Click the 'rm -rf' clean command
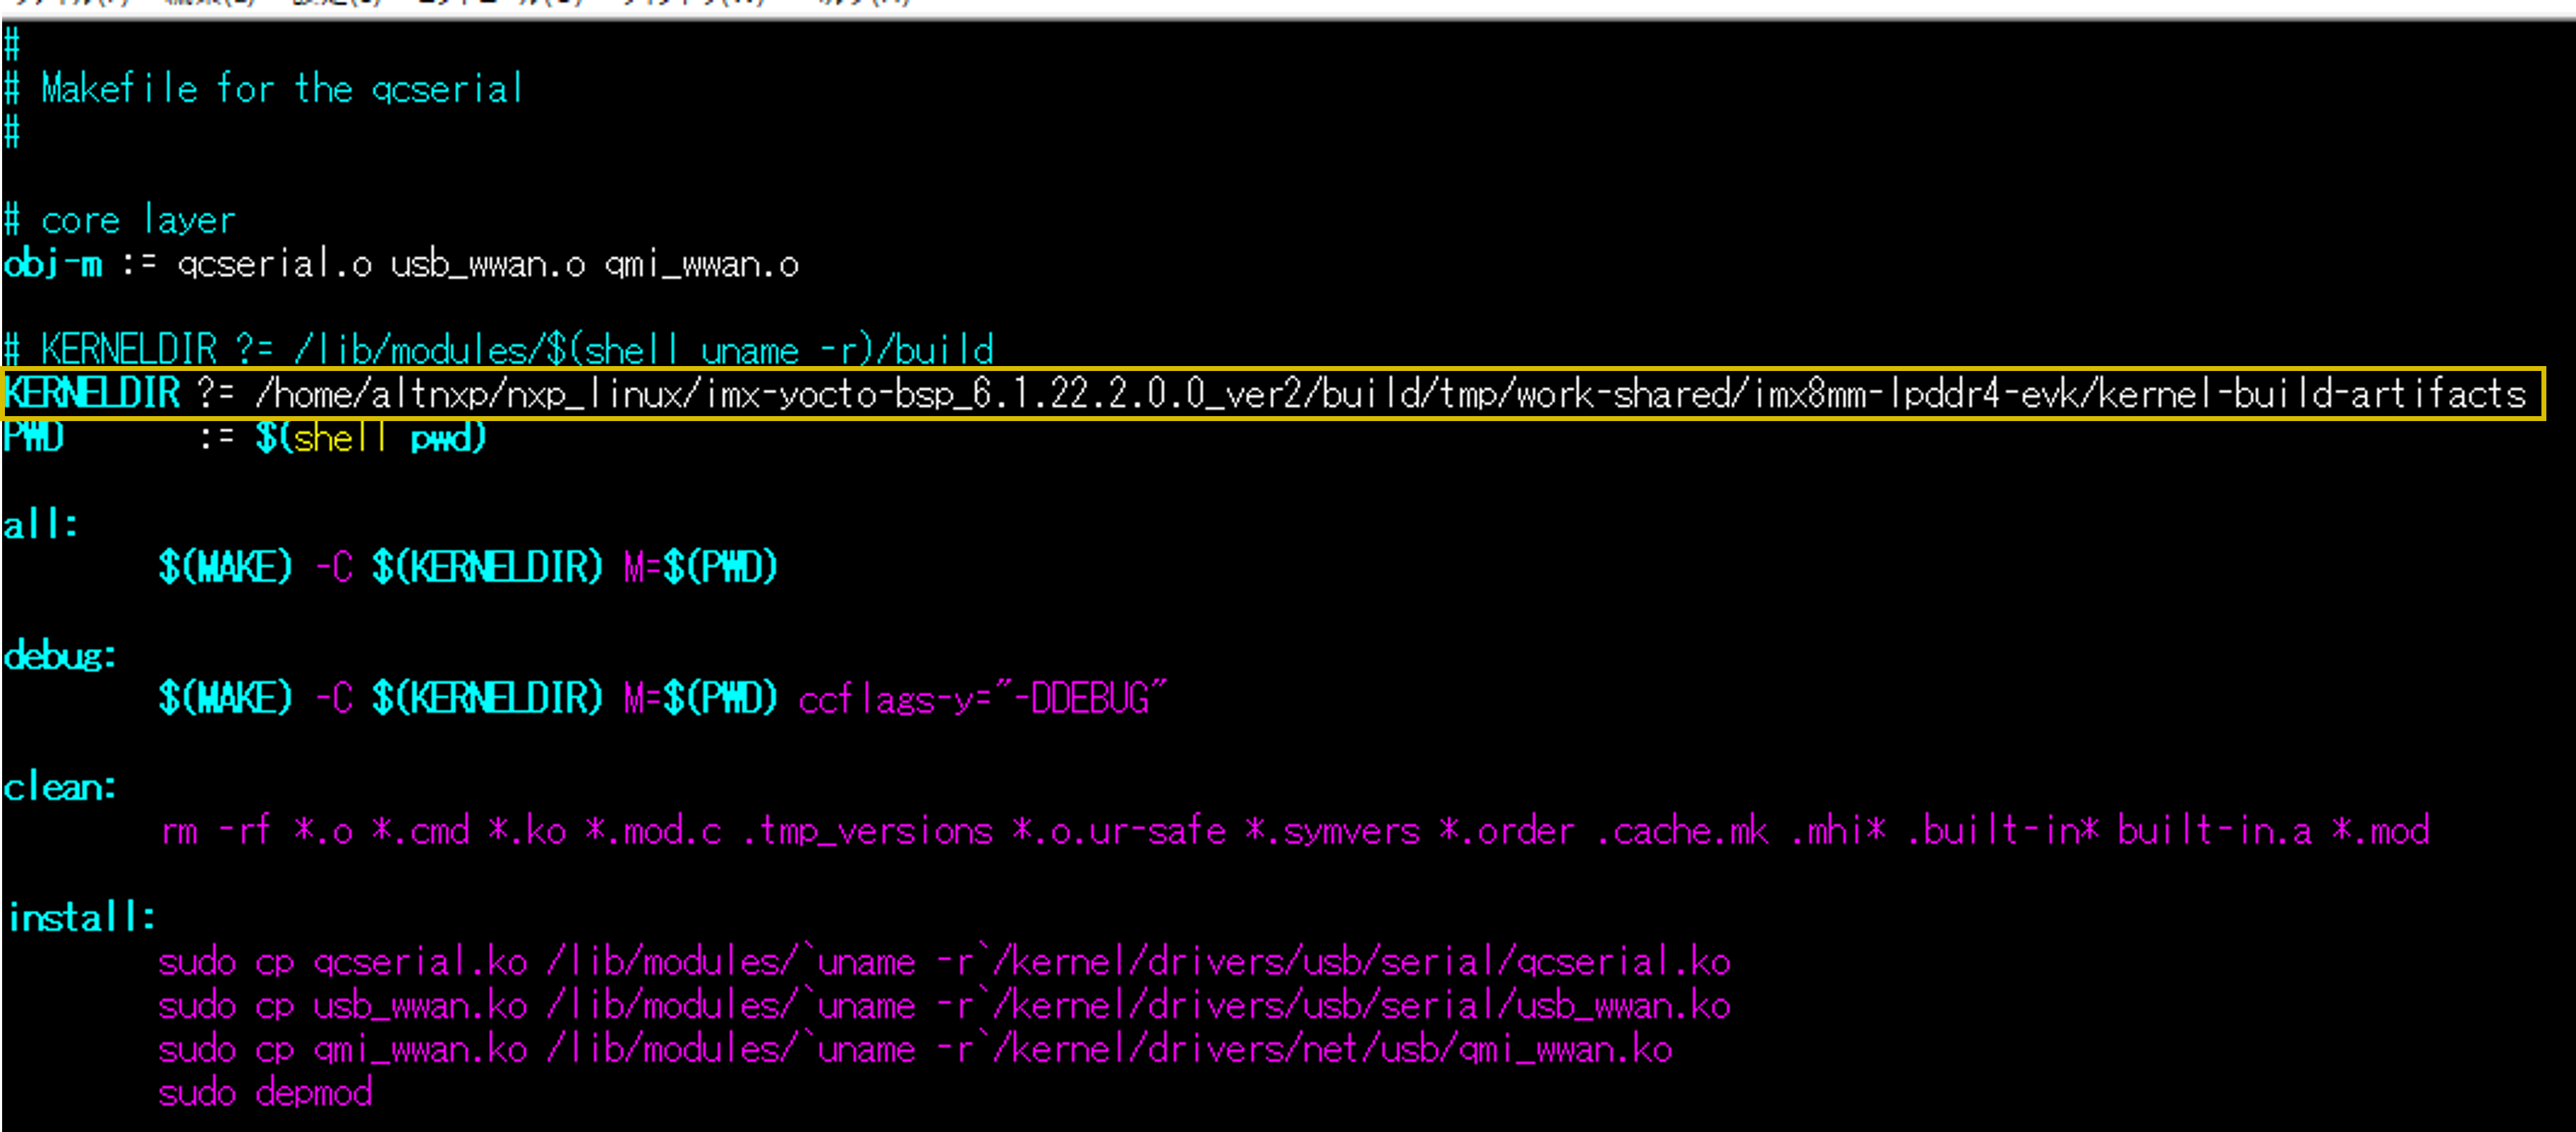This screenshot has width=2576, height=1132. [x=215, y=831]
